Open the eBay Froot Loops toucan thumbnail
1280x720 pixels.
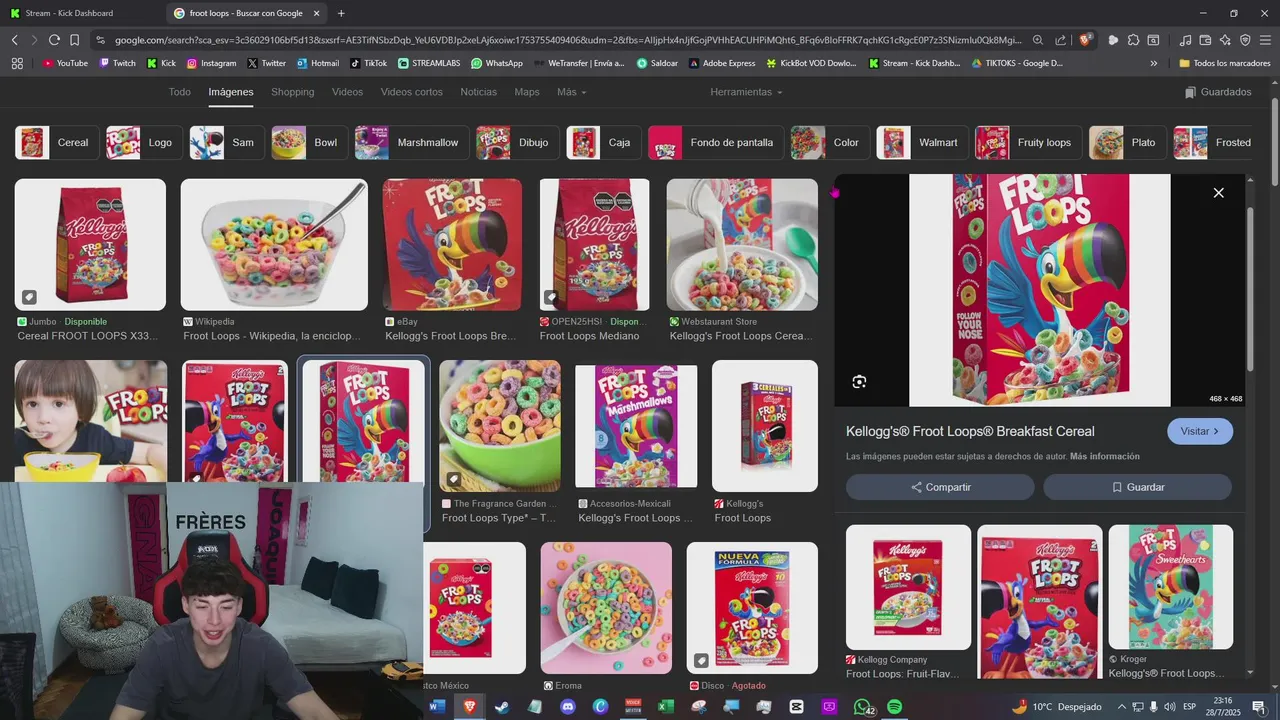click(x=452, y=245)
